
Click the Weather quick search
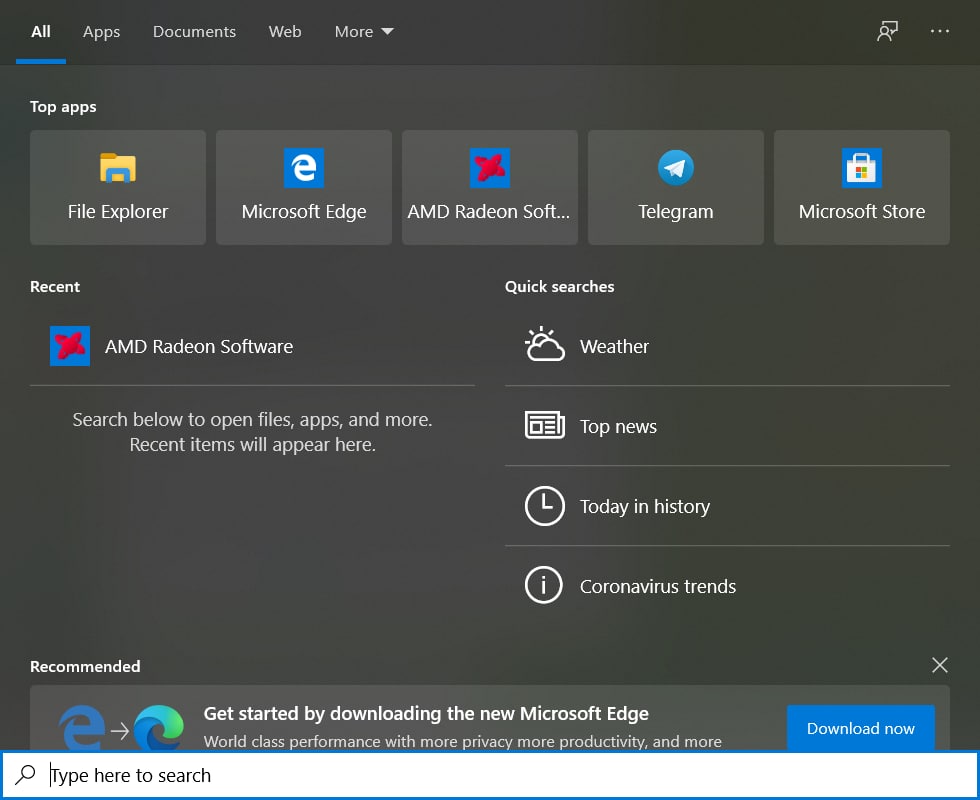(728, 346)
